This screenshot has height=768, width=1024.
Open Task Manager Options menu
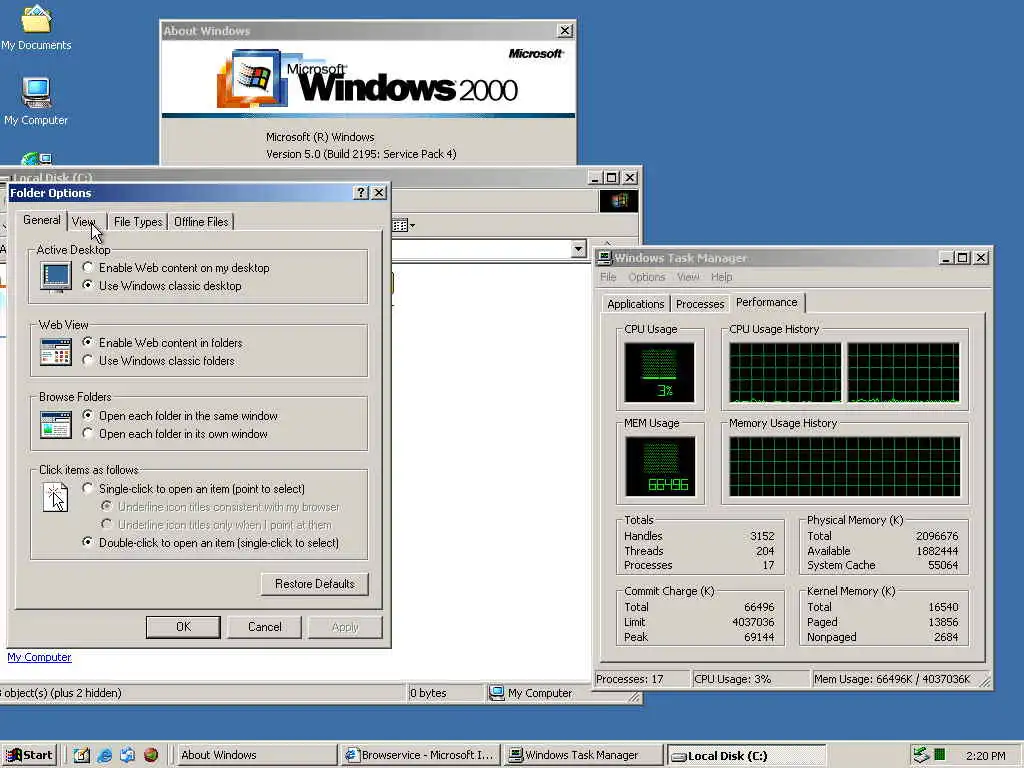click(647, 277)
